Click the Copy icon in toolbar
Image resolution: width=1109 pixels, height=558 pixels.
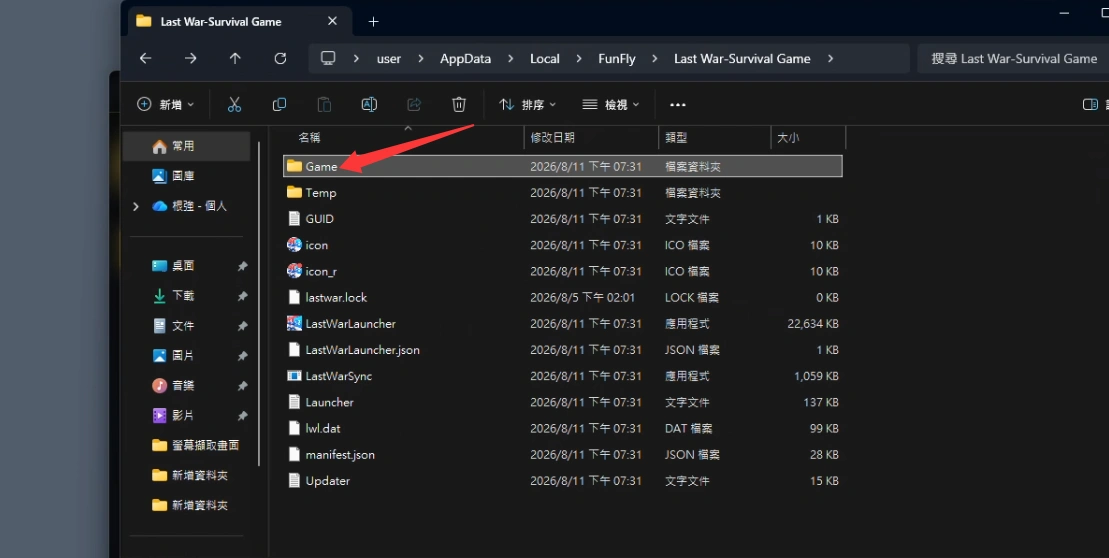click(279, 105)
